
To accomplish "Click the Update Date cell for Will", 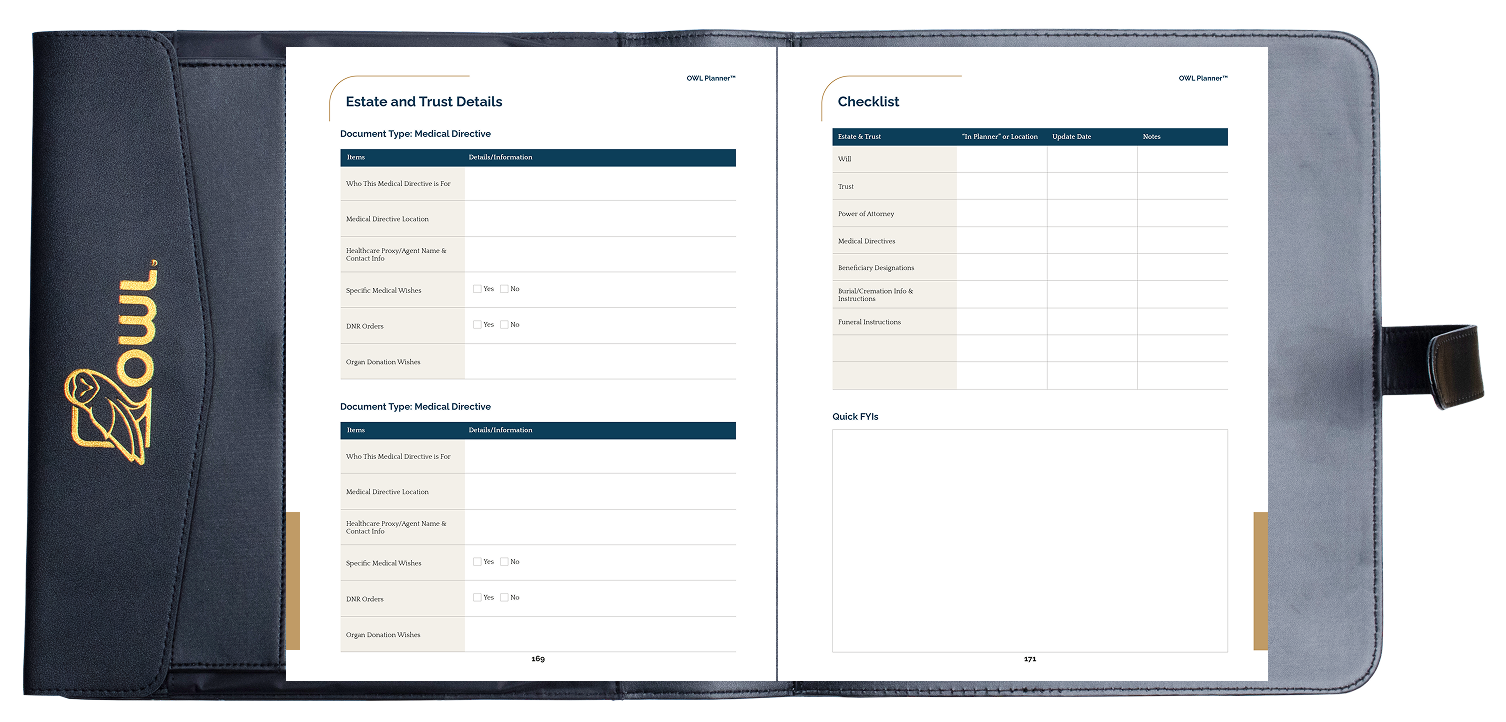I will [1092, 159].
